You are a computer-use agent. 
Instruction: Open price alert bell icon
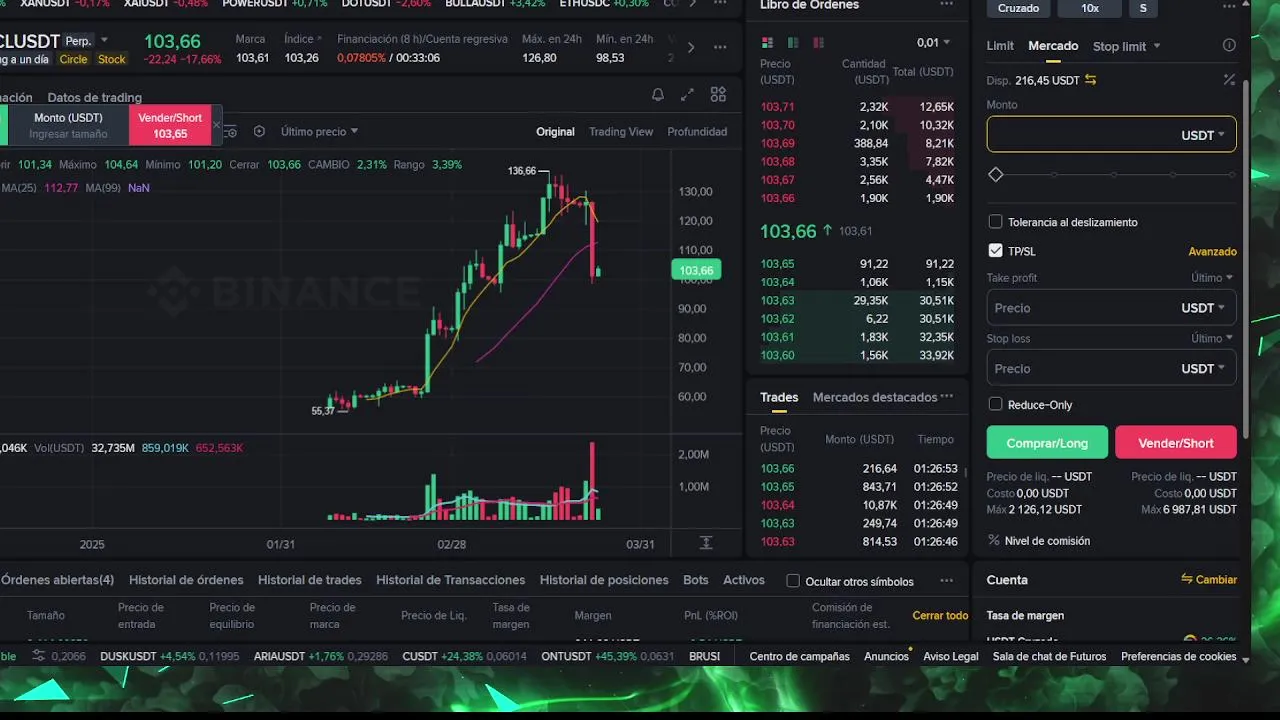point(658,95)
